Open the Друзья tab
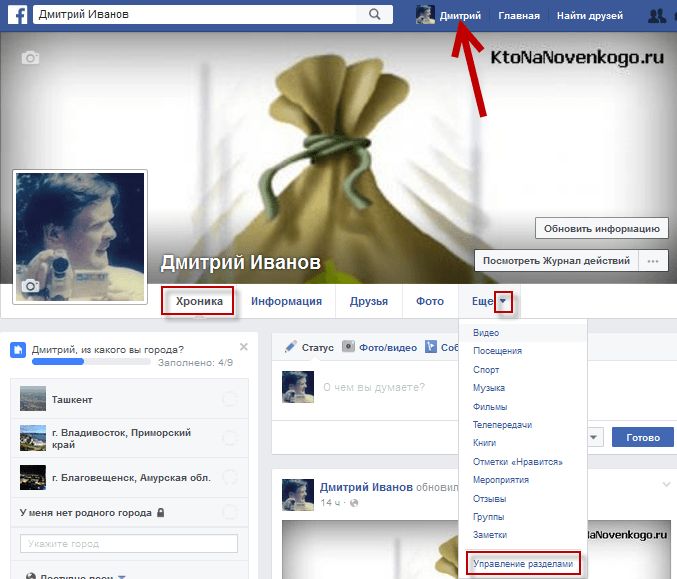This screenshot has height=579, width=677. tap(369, 301)
